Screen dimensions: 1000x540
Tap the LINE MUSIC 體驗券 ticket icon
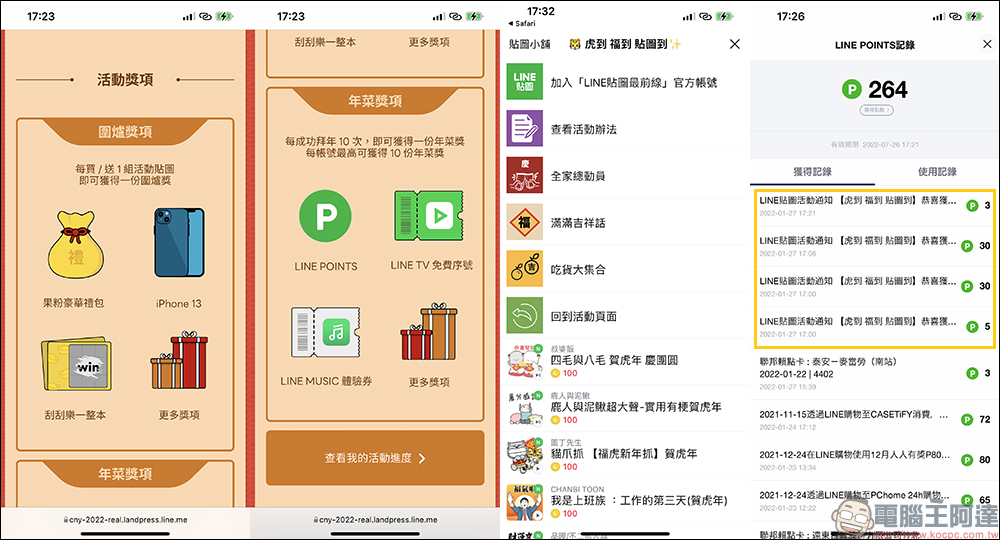(x=326, y=331)
